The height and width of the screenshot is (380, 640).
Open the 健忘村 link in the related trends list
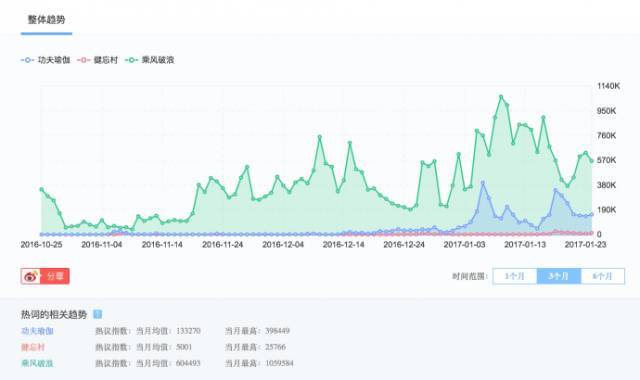point(33,347)
